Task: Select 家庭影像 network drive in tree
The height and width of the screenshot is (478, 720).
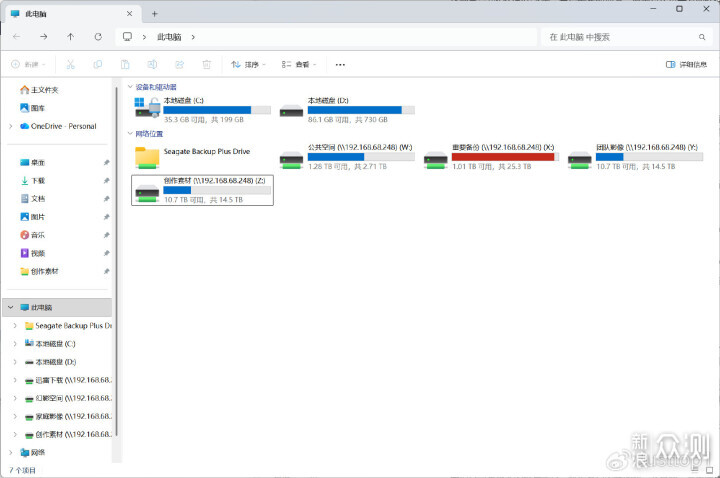Action: [68, 416]
